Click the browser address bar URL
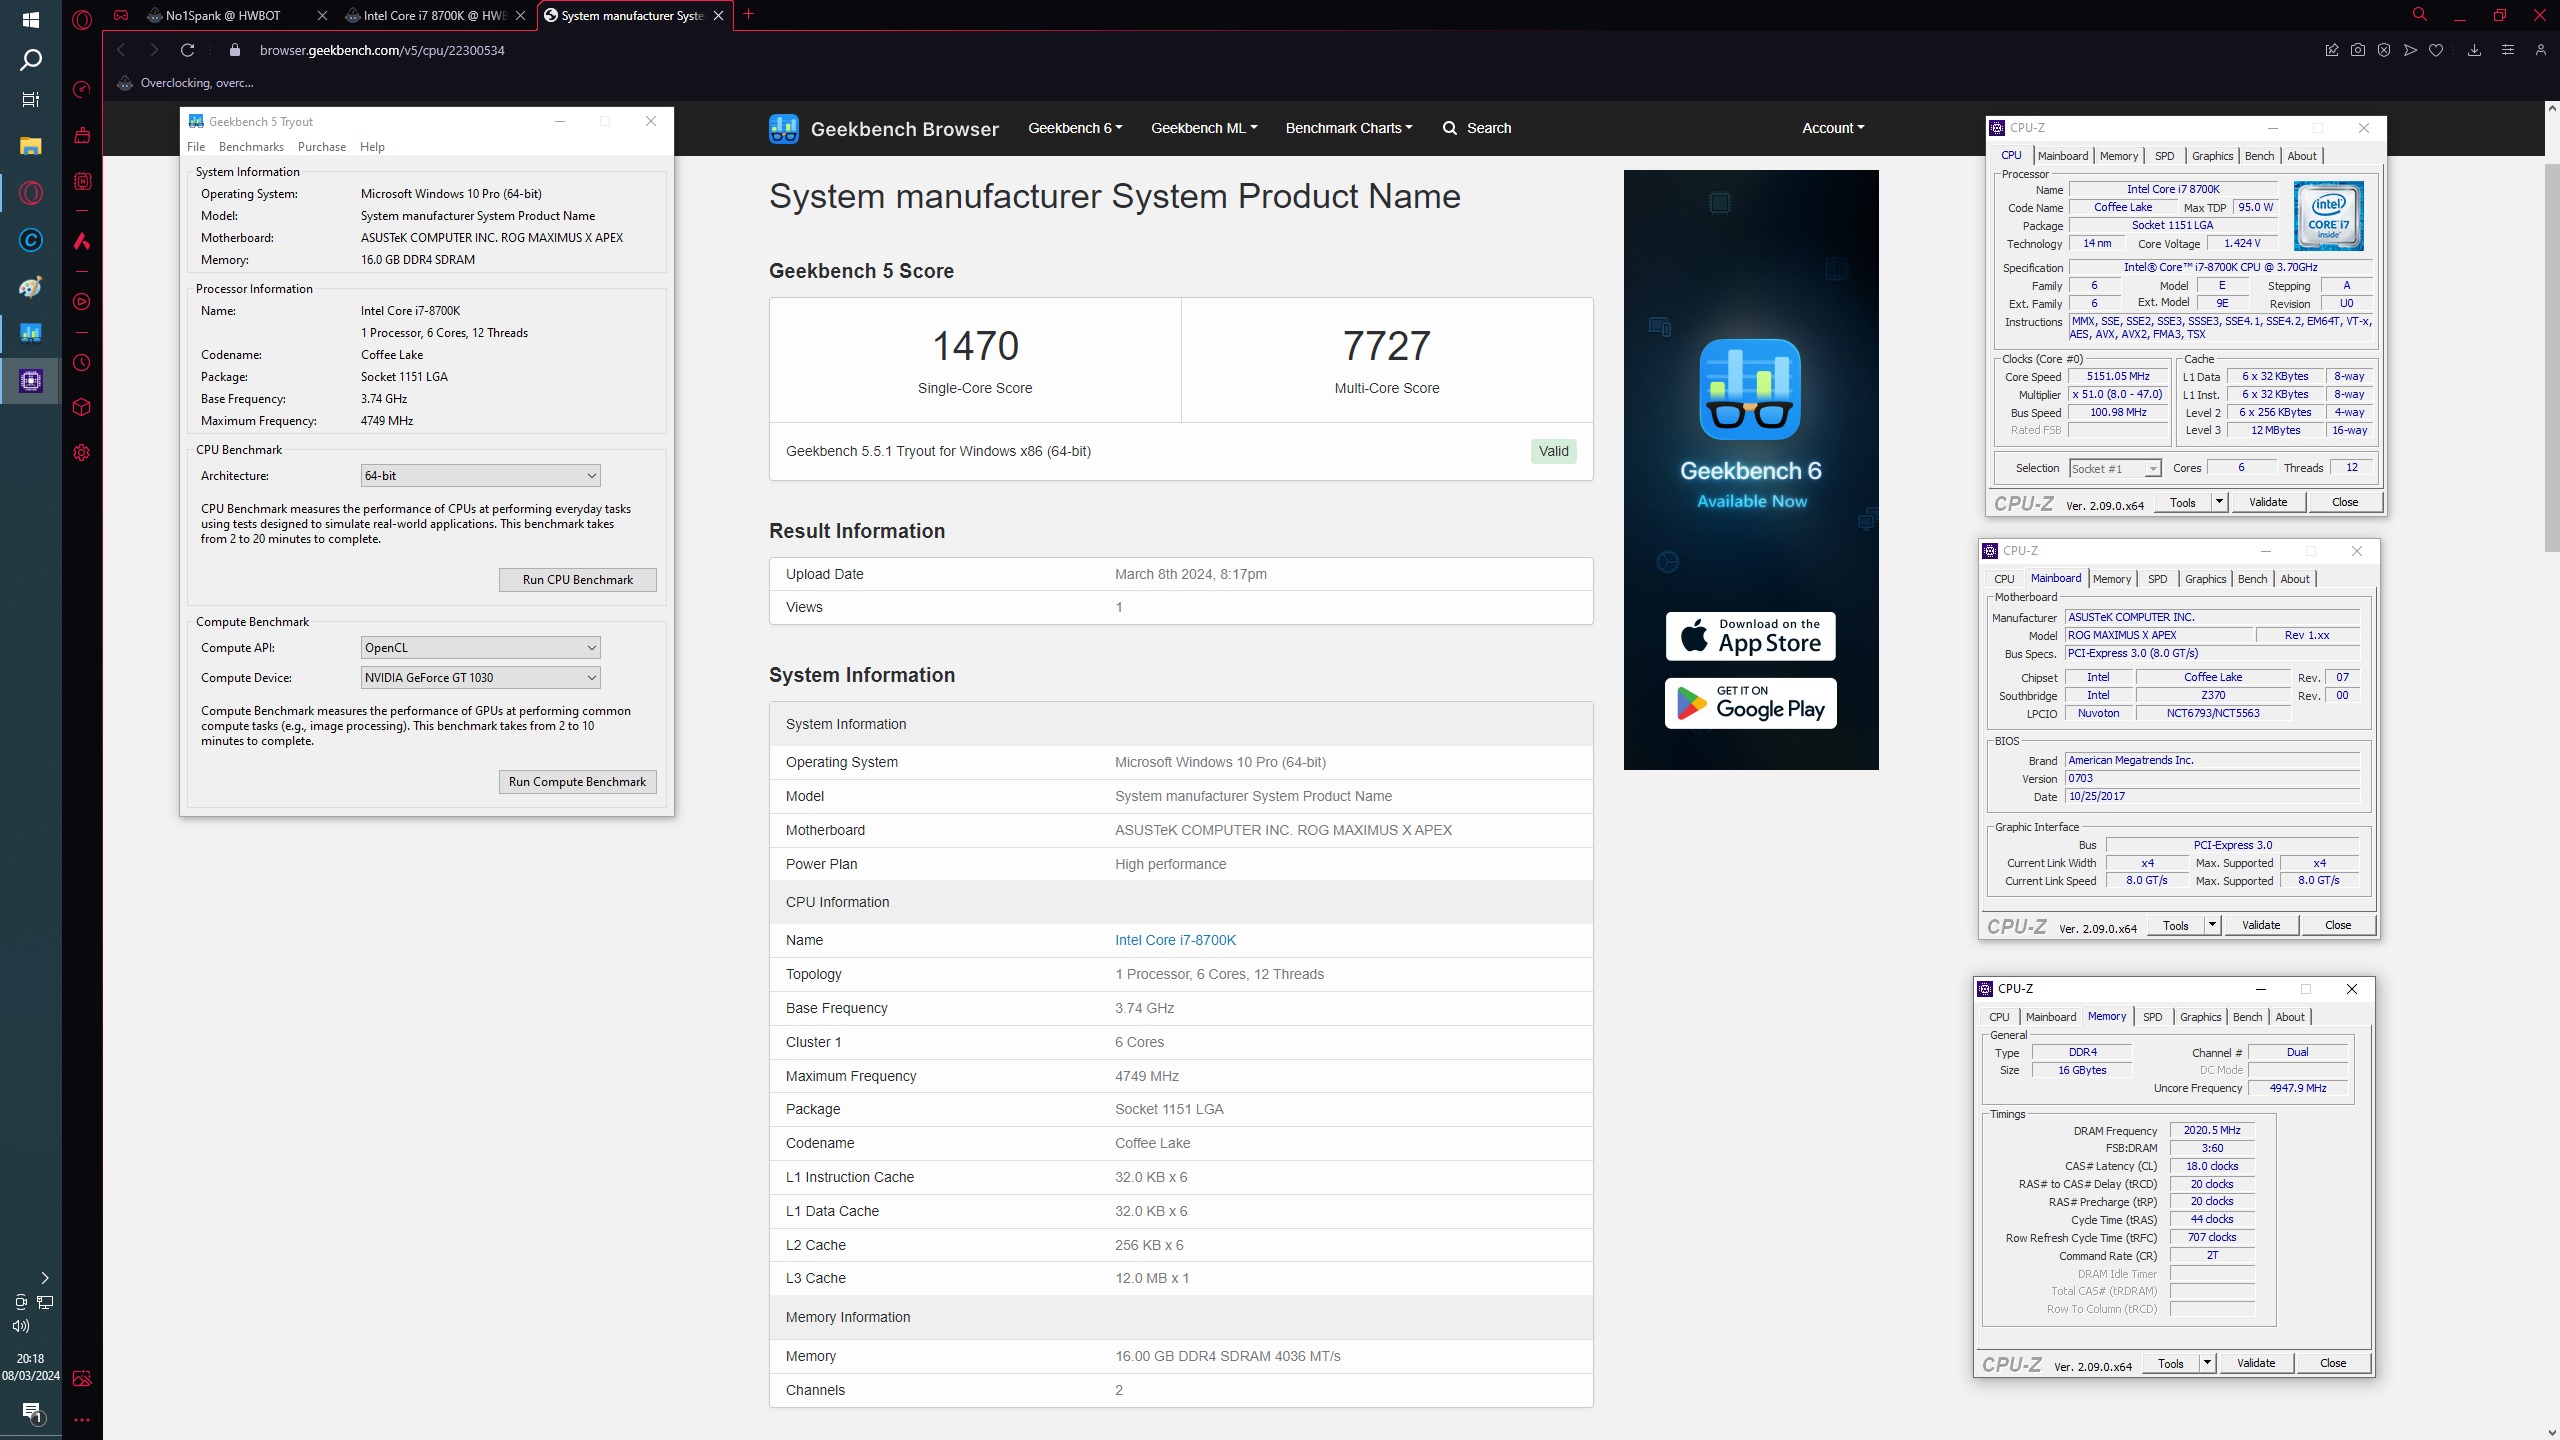The image size is (2560, 1440). pos(382,50)
